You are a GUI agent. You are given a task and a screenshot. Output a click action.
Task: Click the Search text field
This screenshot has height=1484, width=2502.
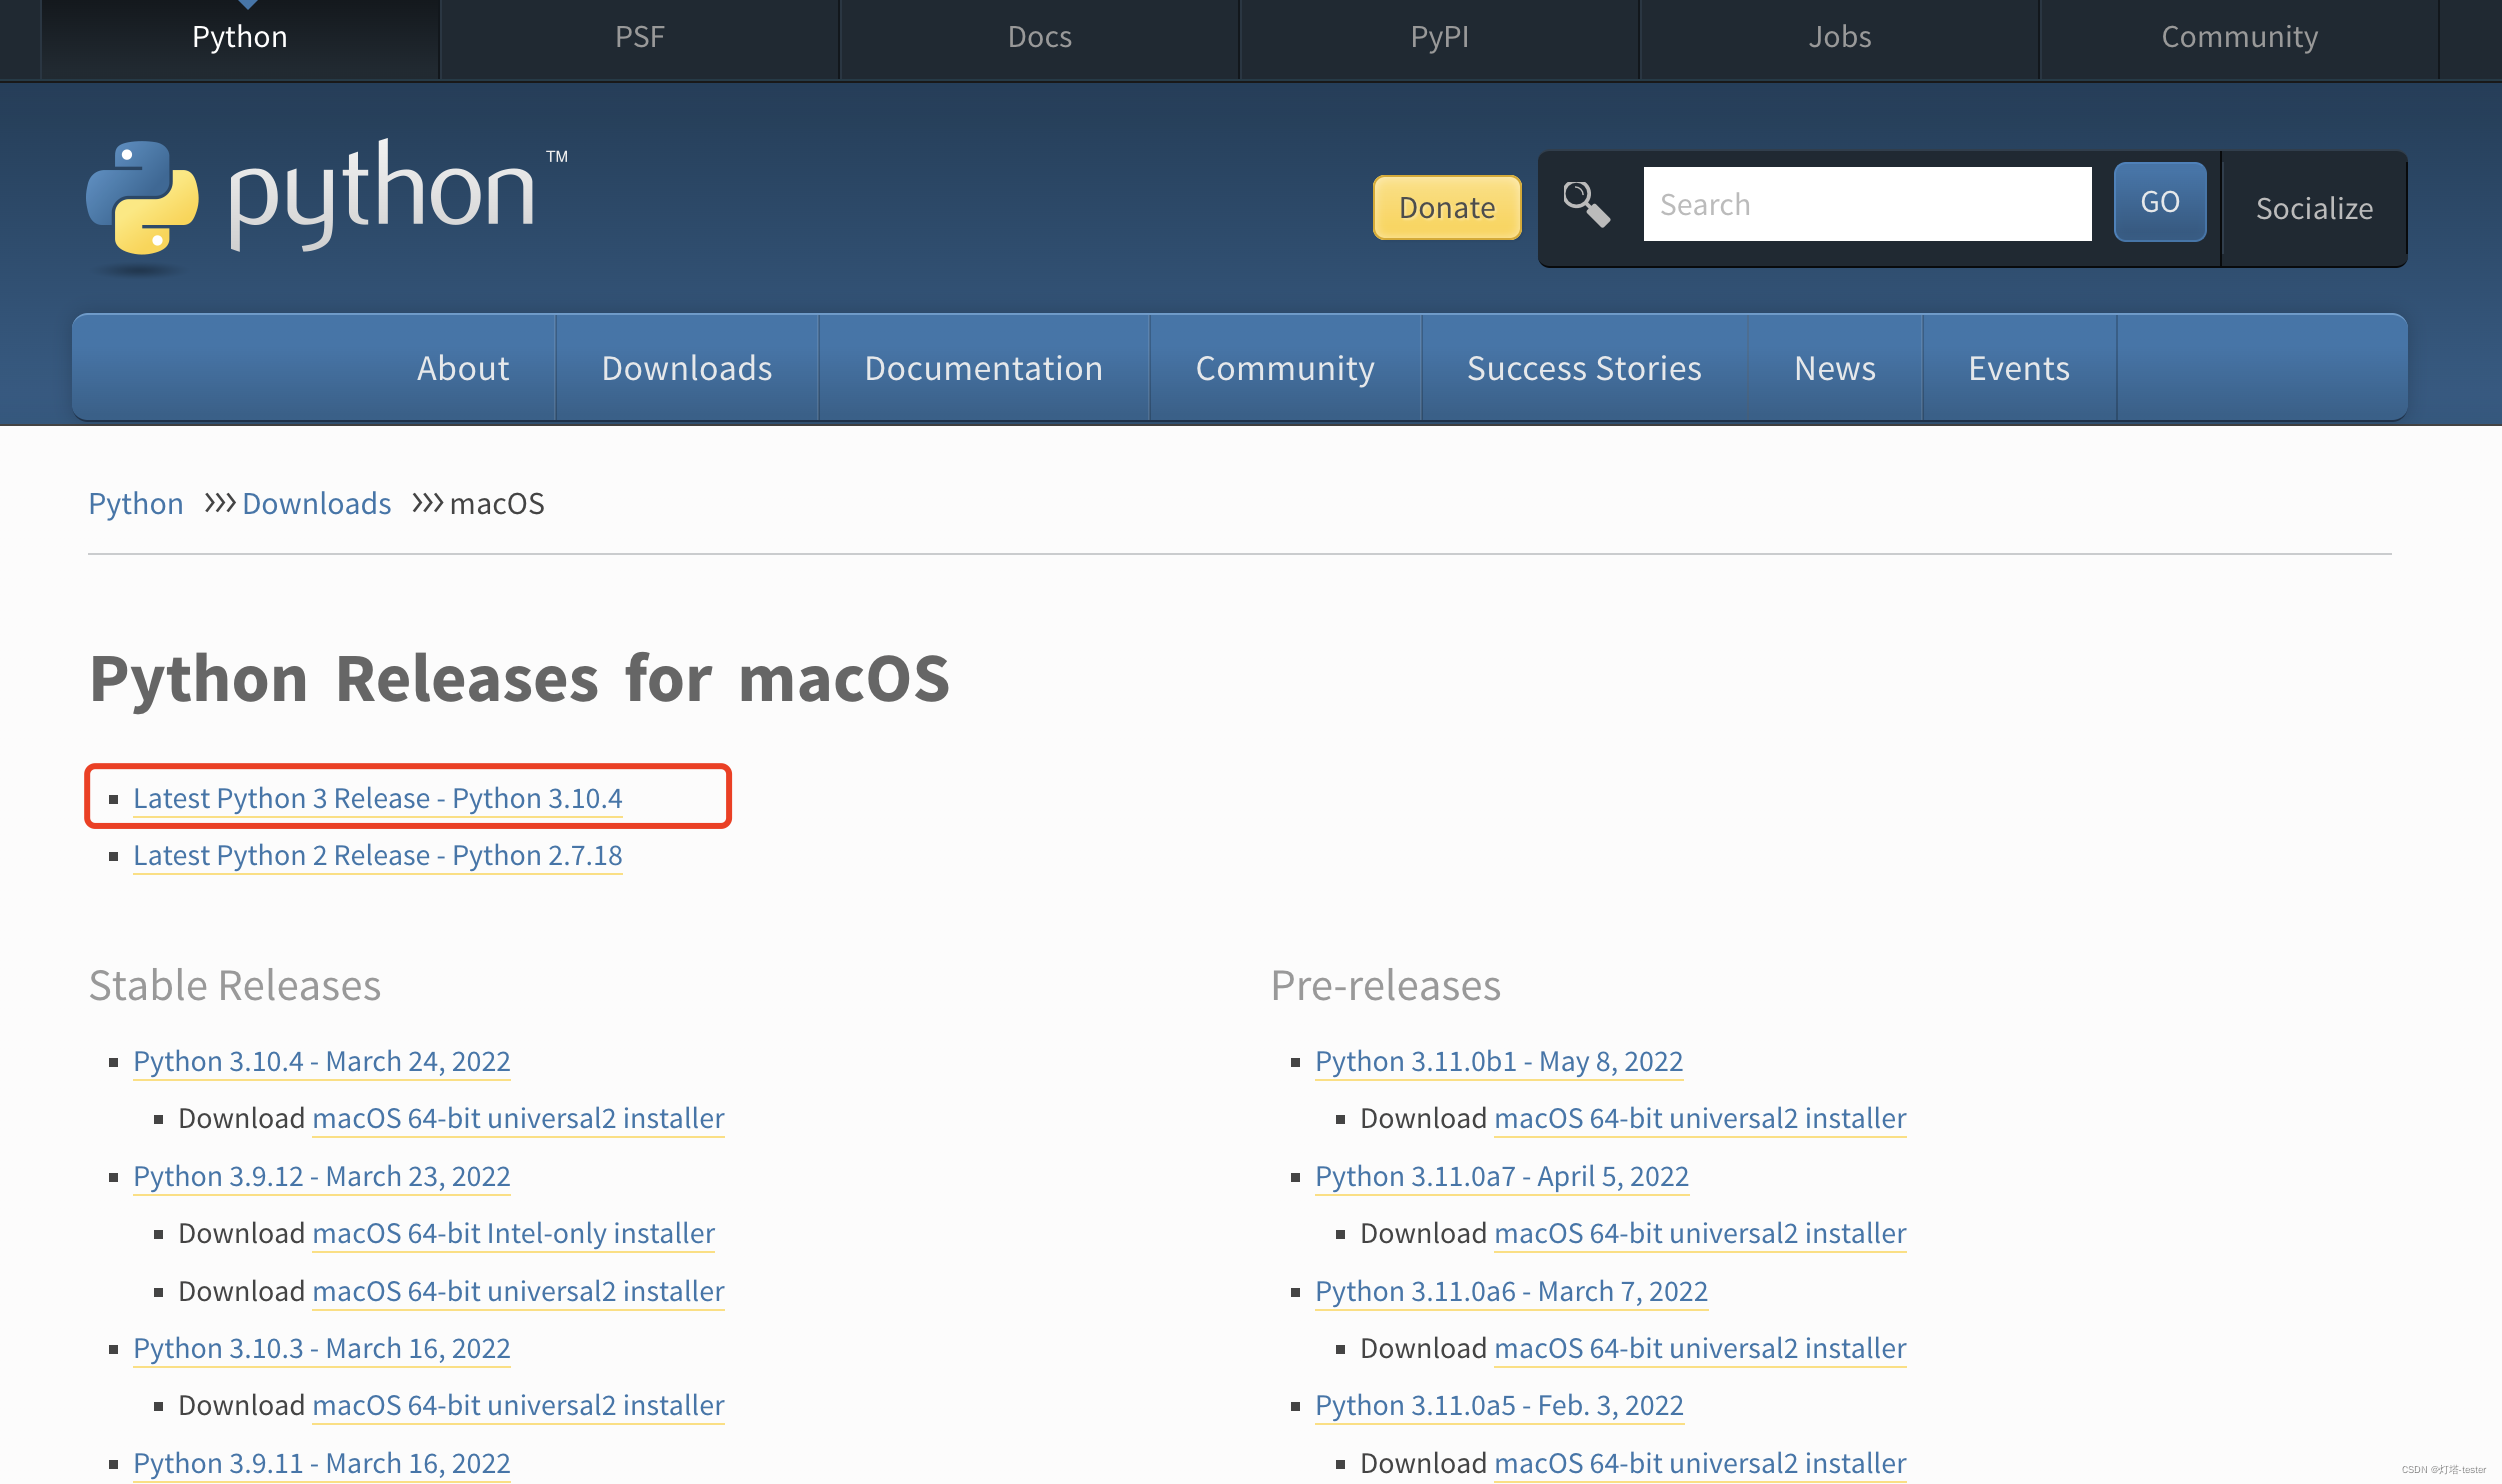pos(1866,204)
